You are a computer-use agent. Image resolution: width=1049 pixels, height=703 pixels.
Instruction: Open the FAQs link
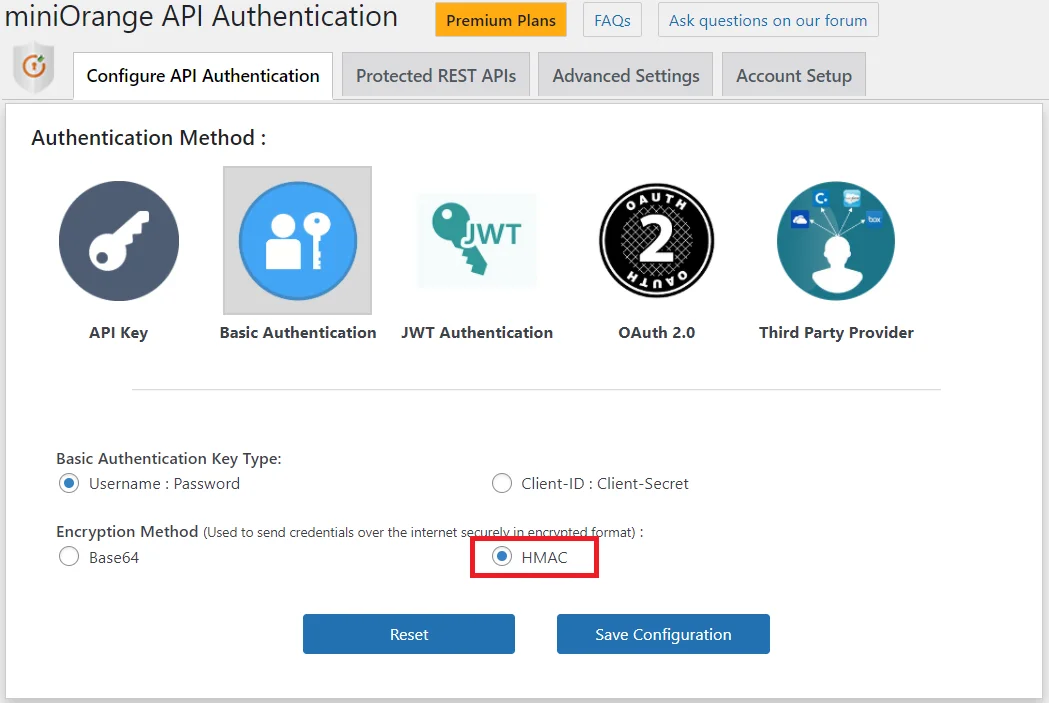[612, 20]
